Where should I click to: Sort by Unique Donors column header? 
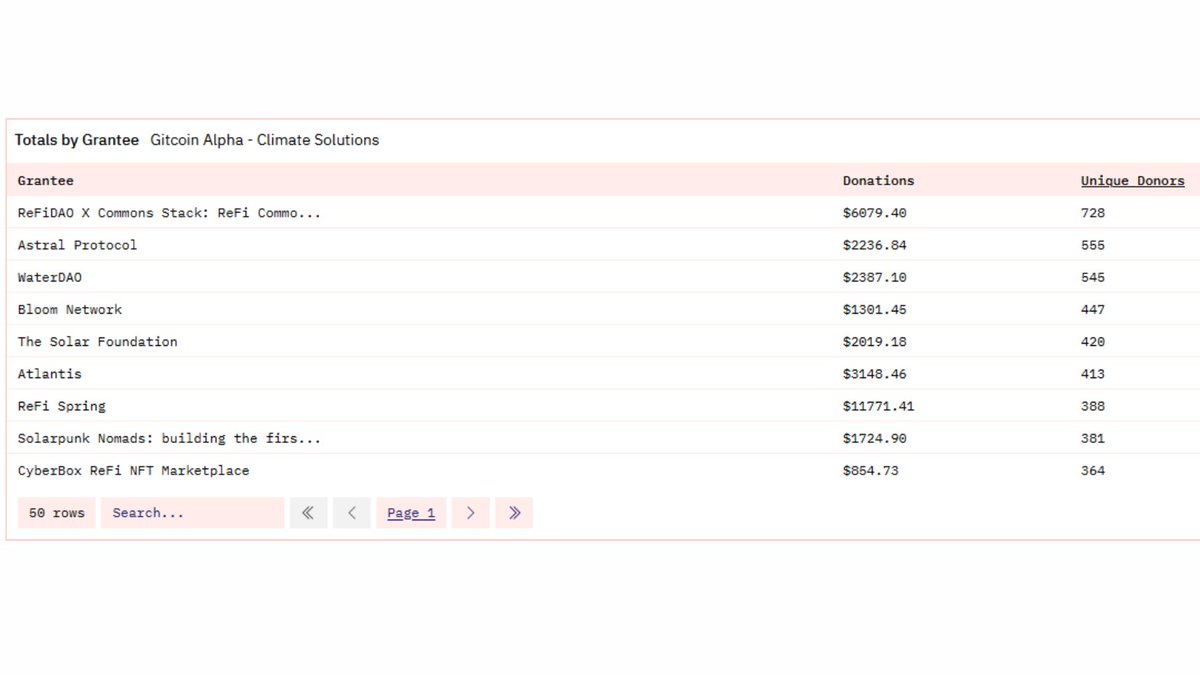click(x=1132, y=181)
